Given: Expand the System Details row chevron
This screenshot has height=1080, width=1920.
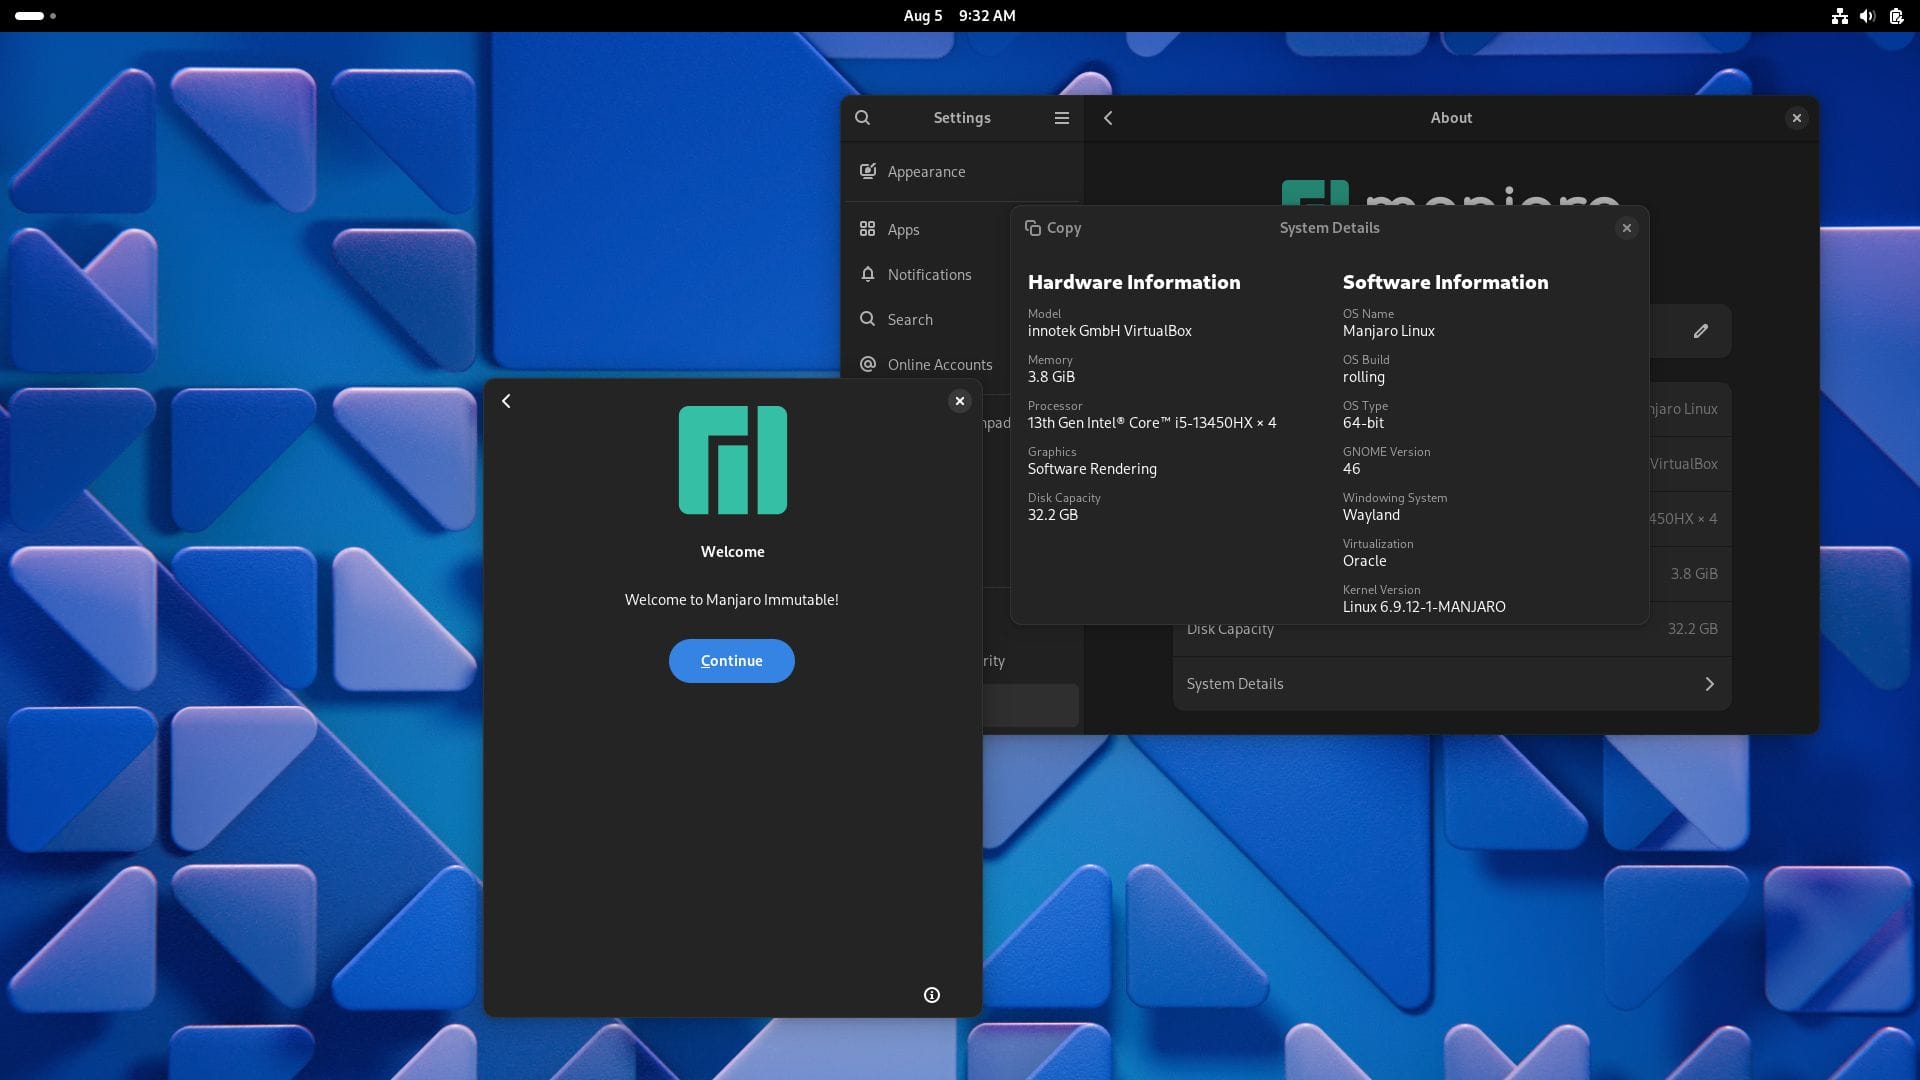Looking at the screenshot, I should point(1709,684).
